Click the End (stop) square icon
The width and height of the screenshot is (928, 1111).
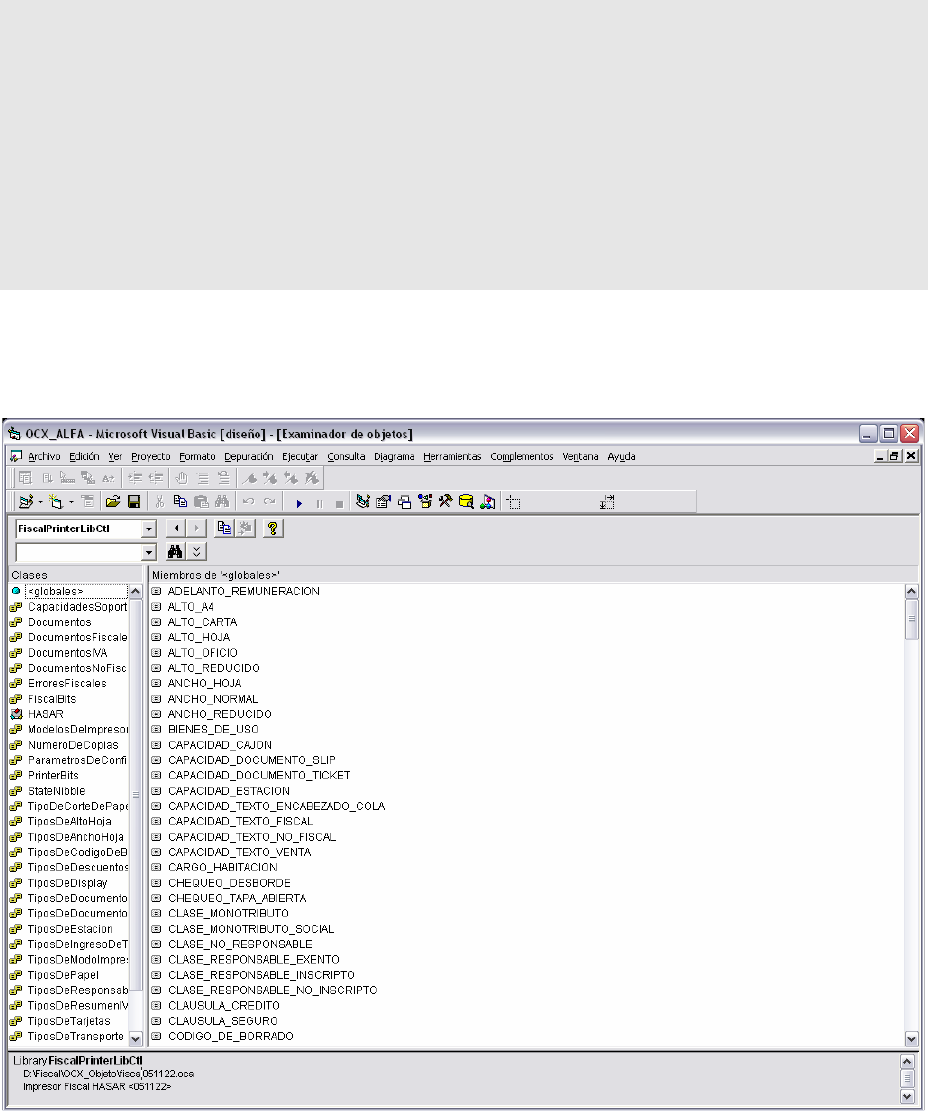tap(339, 503)
